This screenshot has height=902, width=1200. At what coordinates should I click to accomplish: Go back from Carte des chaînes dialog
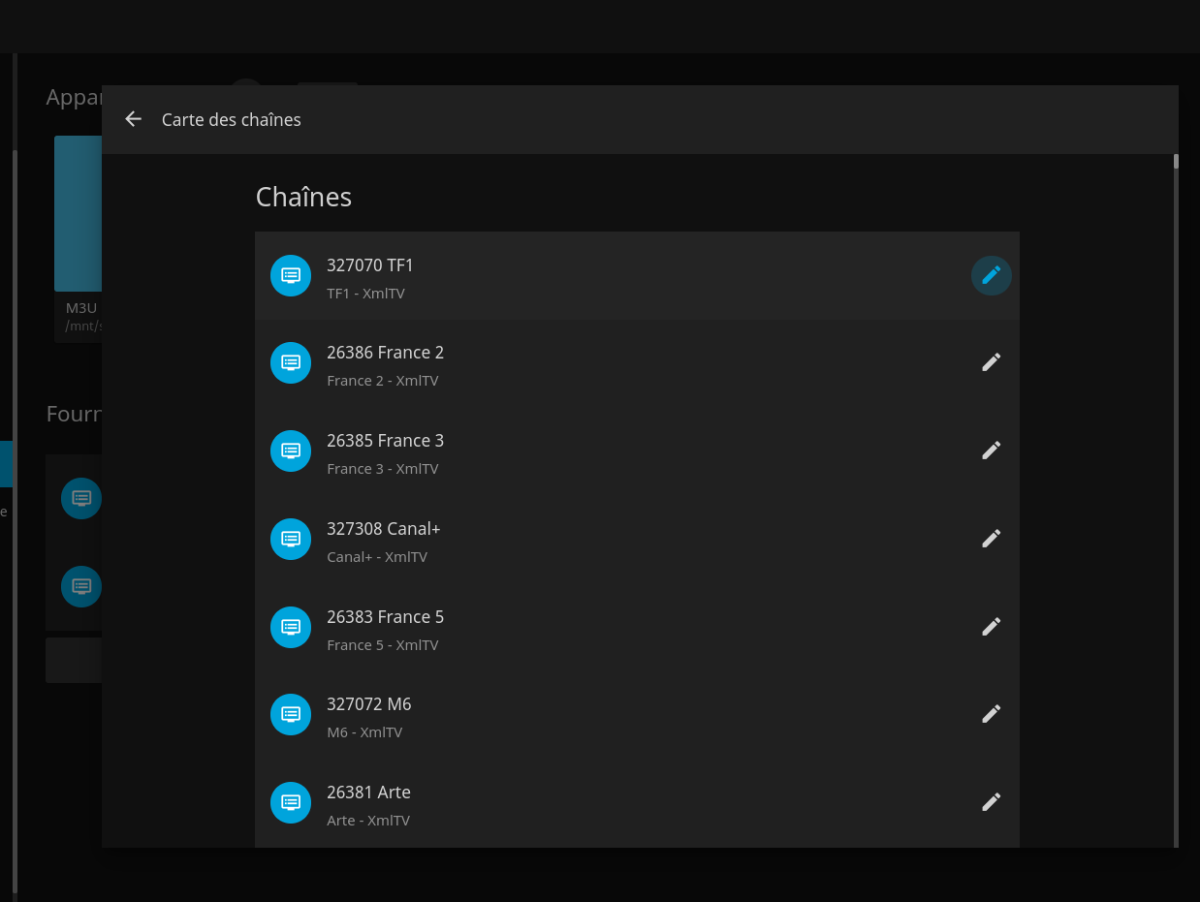click(133, 119)
